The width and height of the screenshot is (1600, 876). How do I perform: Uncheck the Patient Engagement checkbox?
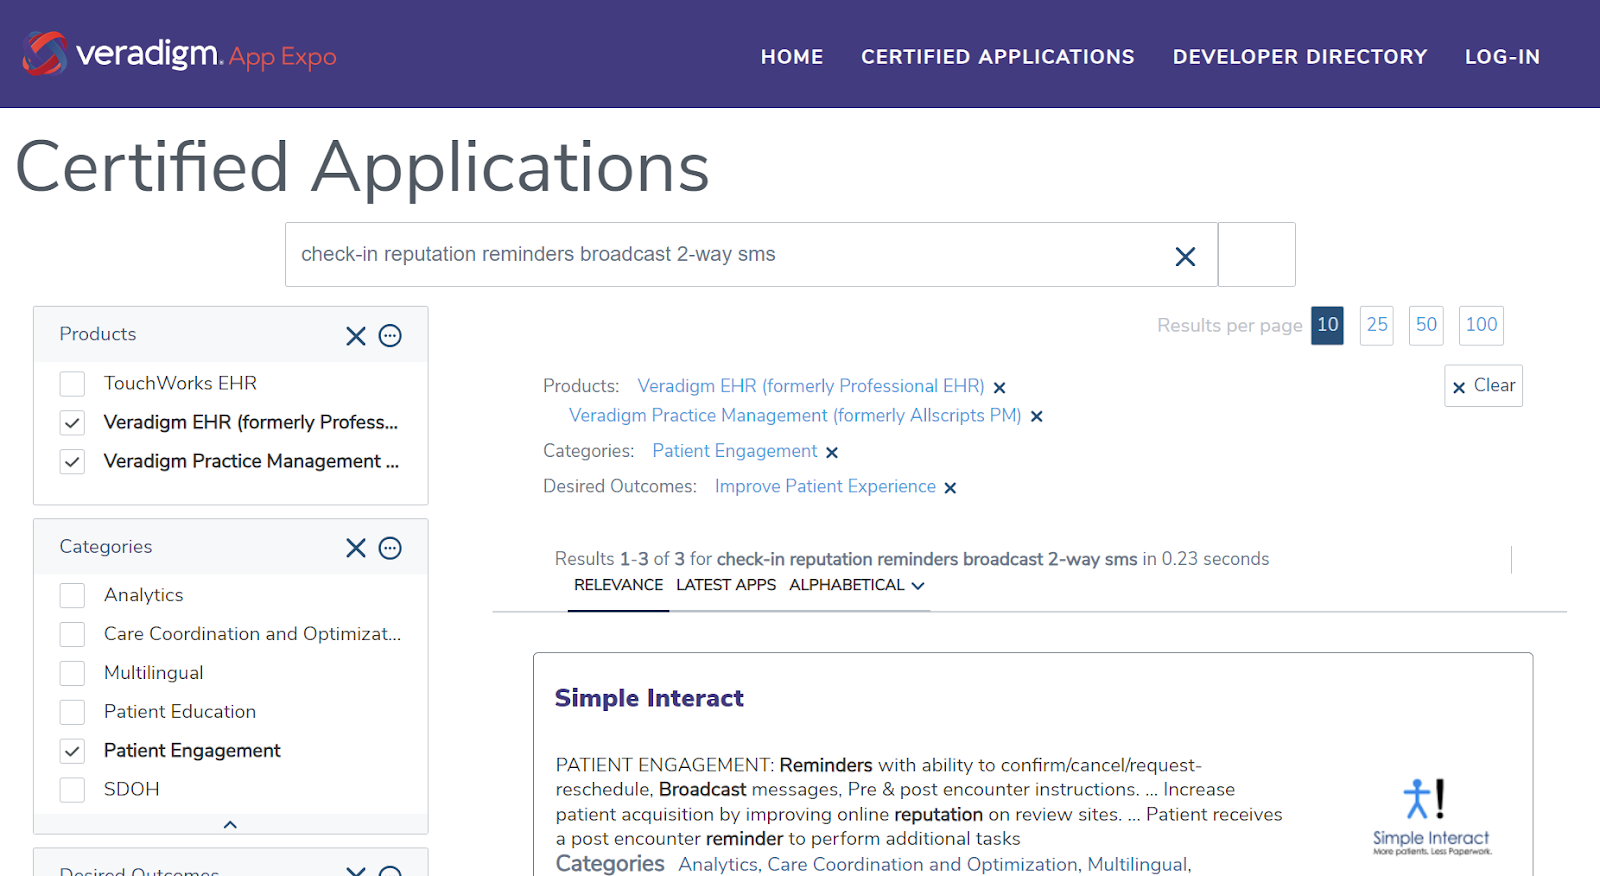pyautogui.click(x=72, y=751)
